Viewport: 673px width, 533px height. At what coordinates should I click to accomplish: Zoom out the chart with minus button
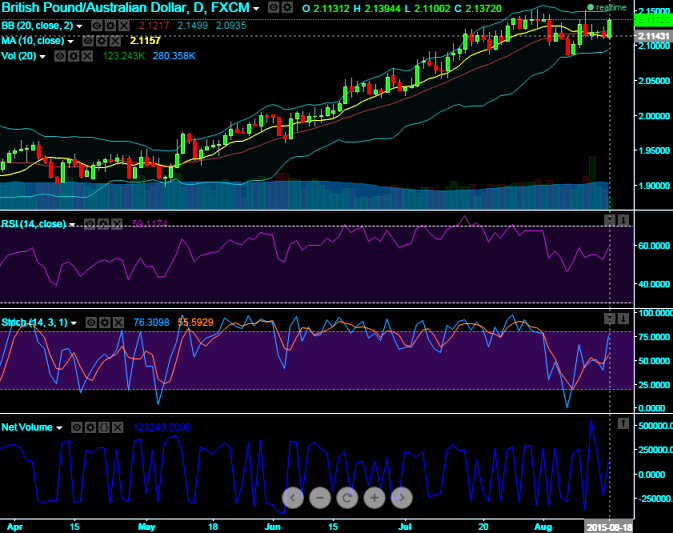320,498
